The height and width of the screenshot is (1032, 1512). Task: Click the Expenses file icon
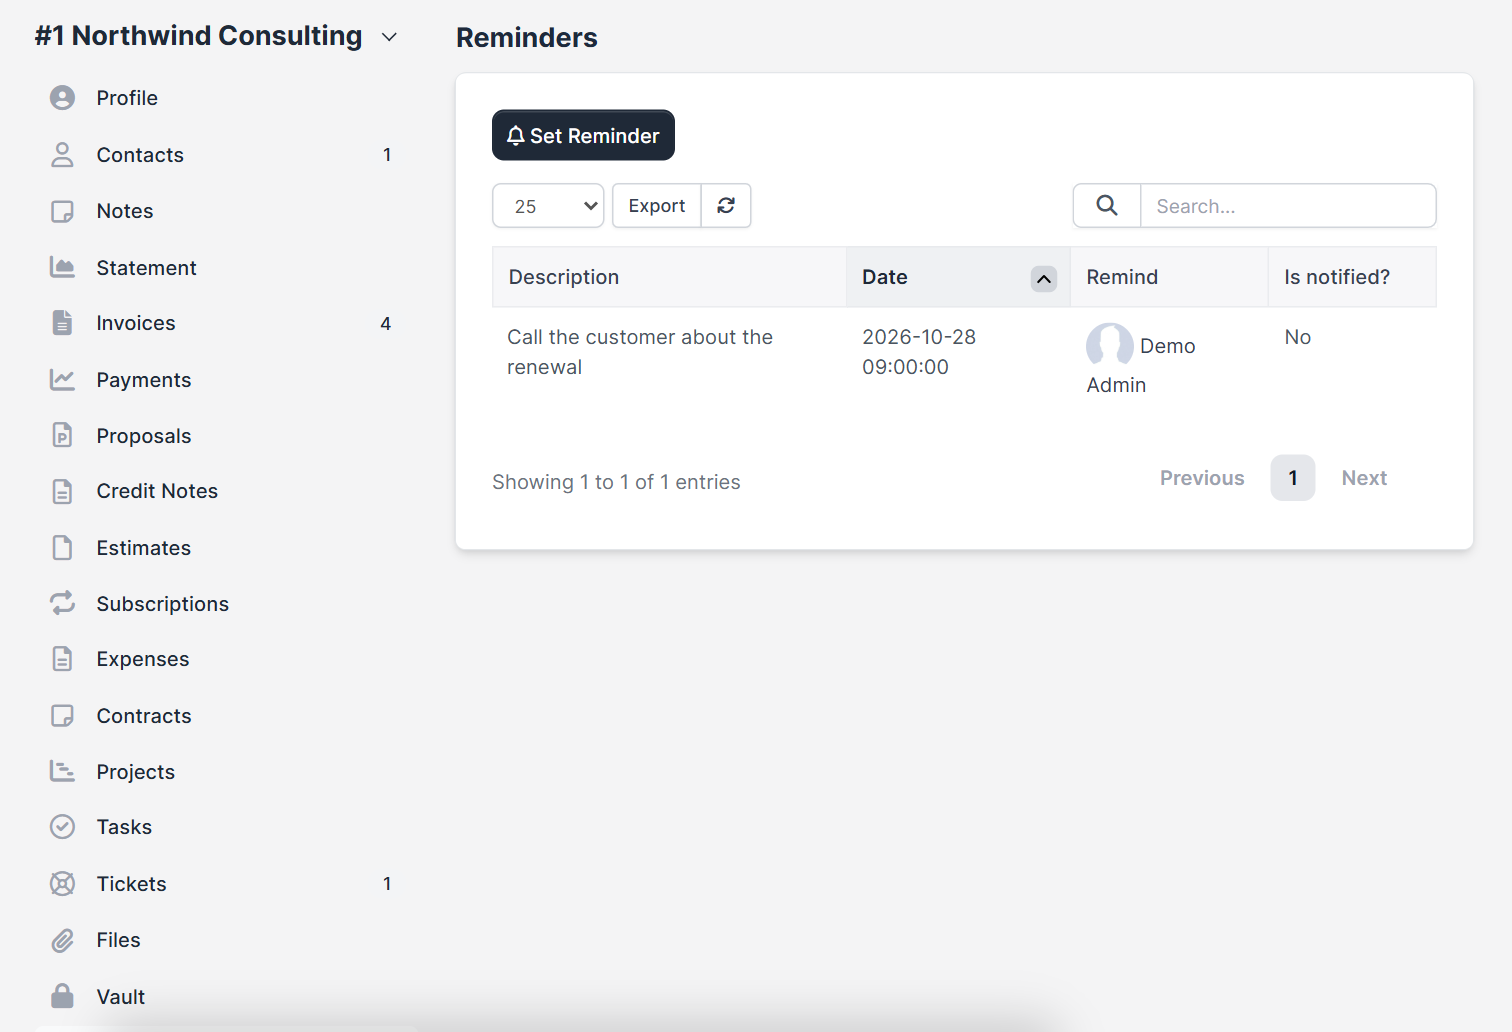[x=62, y=659]
